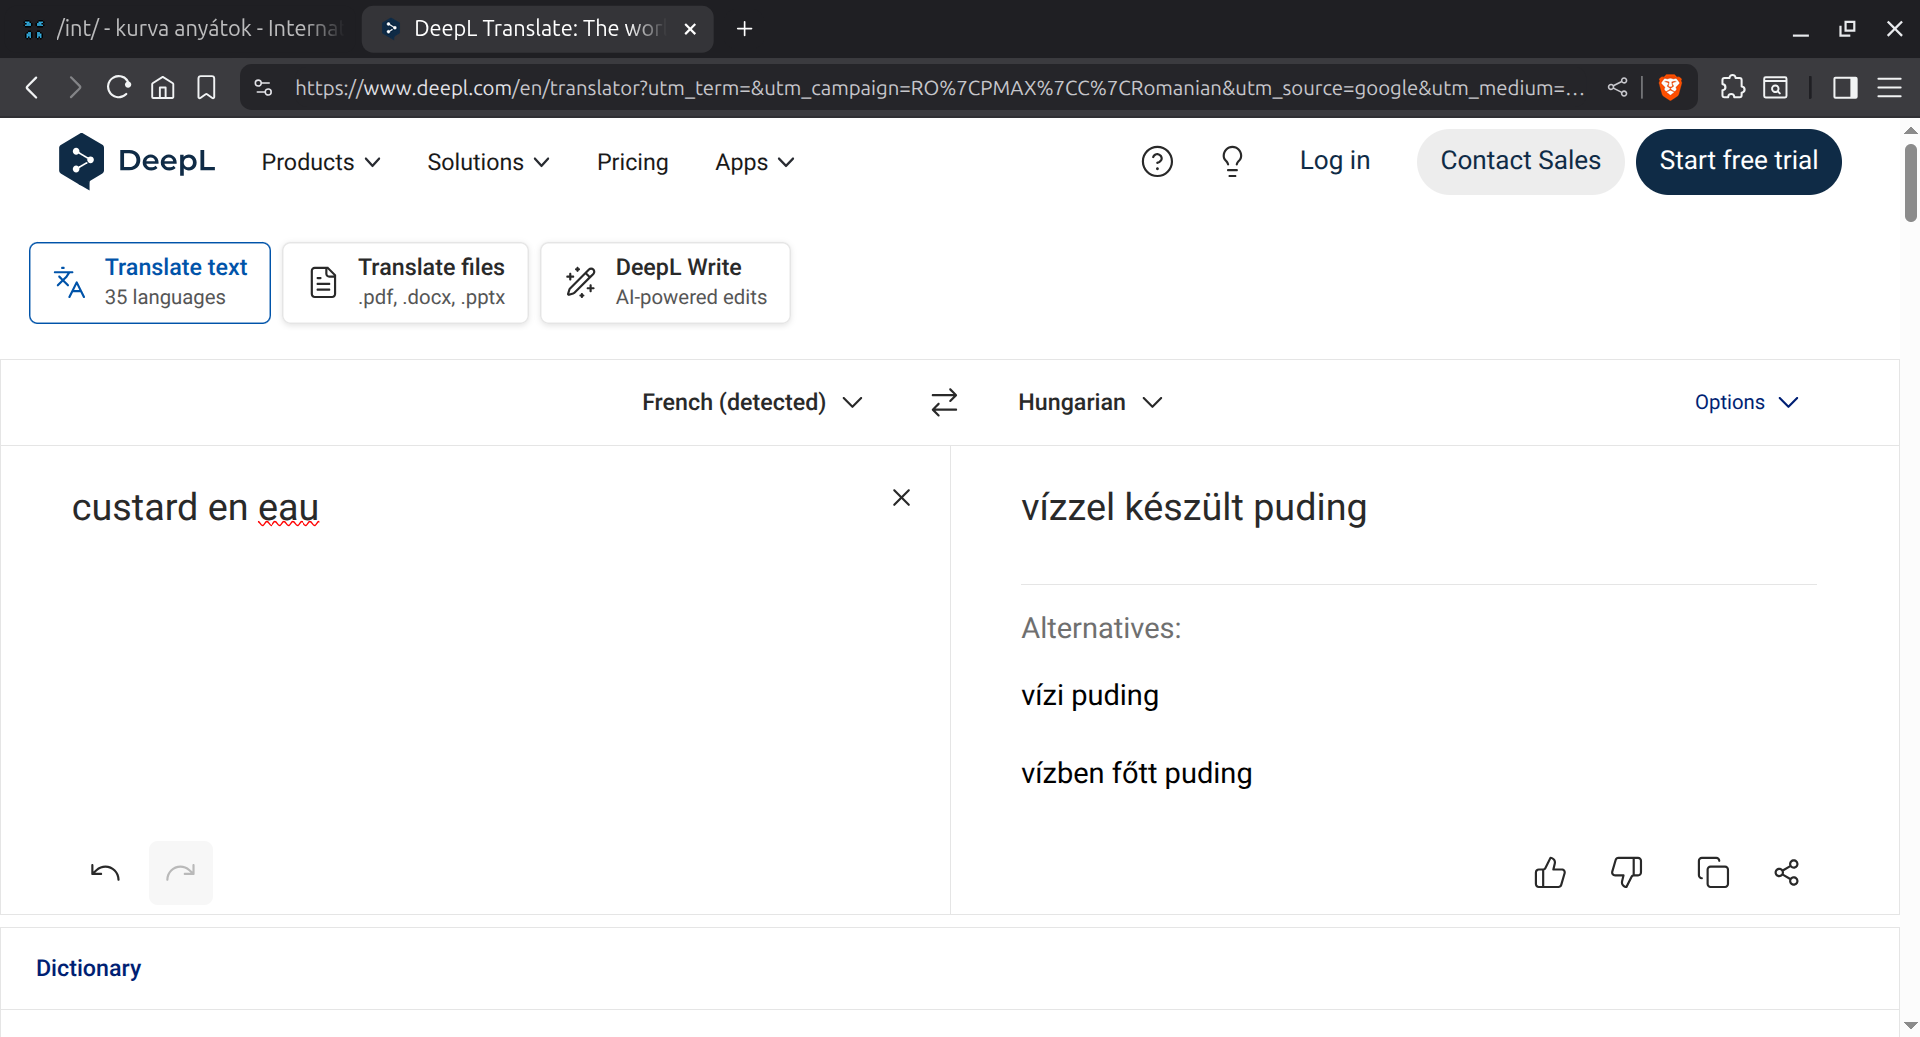
Task: Choose alternative 'vízben főtt puding'
Action: click(1136, 773)
